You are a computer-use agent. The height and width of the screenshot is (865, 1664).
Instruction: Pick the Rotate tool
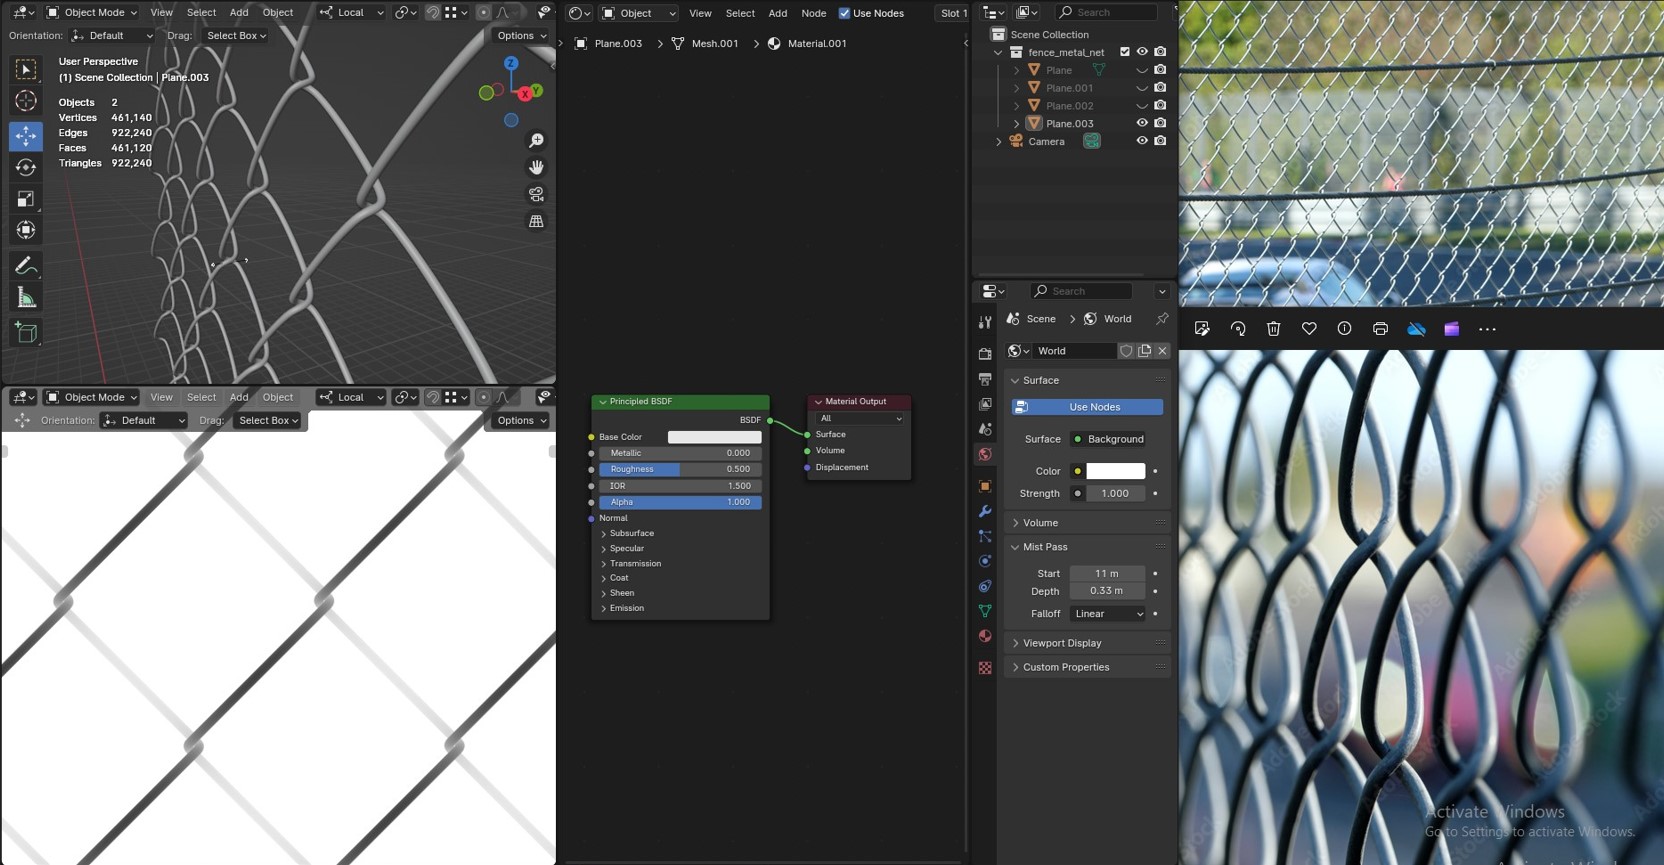click(26, 167)
